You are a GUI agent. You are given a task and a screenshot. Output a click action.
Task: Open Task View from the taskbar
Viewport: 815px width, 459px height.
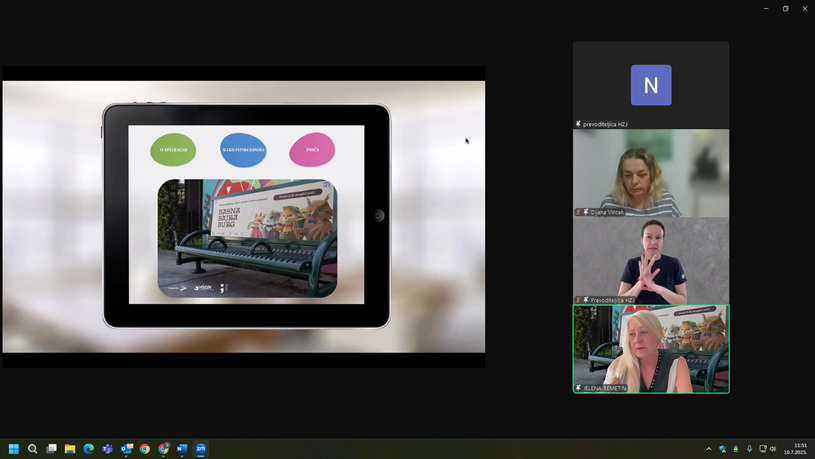coord(51,449)
